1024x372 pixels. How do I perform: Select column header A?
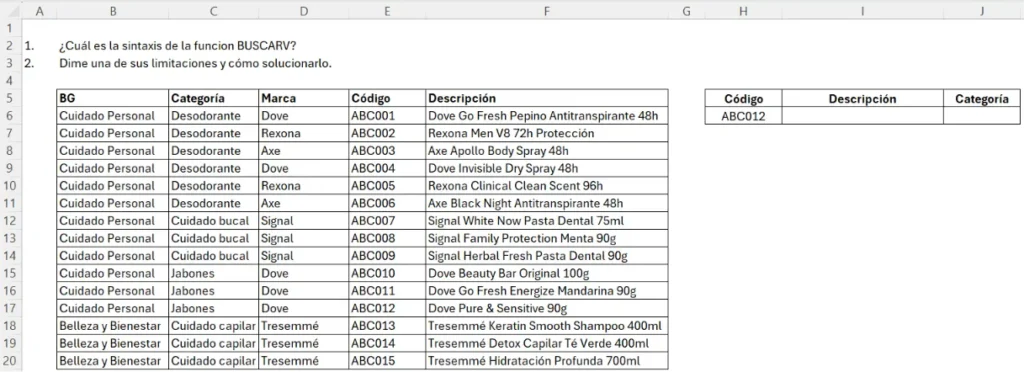40,11
